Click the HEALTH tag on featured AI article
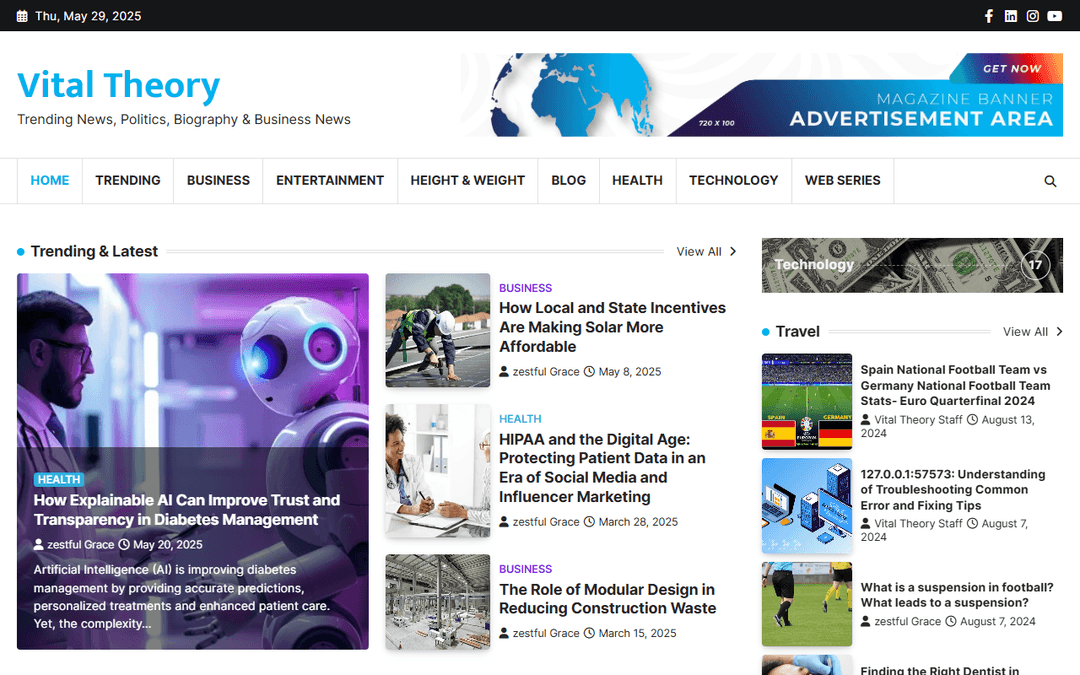 (x=59, y=479)
